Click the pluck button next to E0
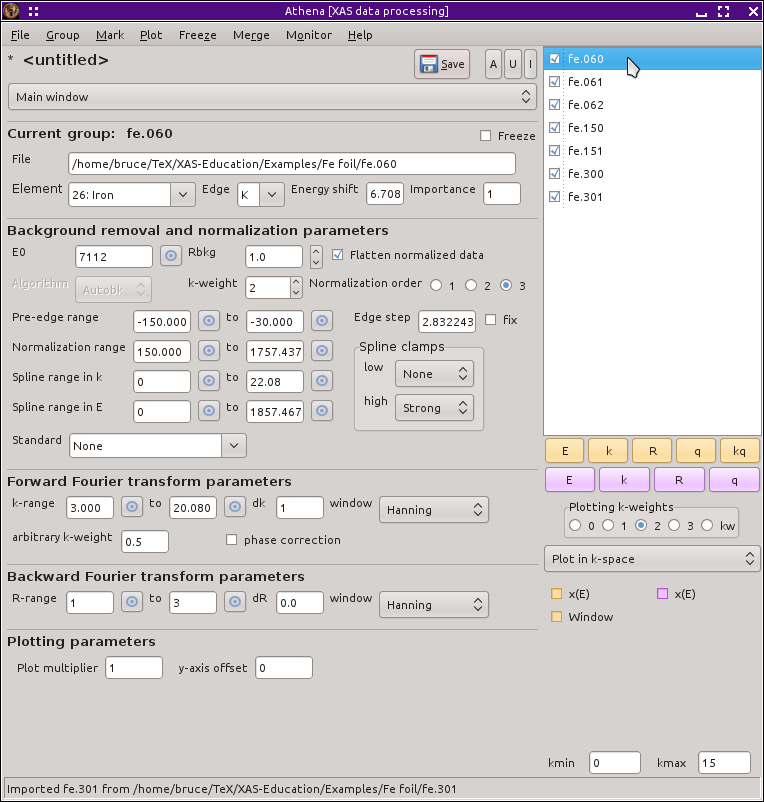The height and width of the screenshot is (802, 764). coord(171,256)
